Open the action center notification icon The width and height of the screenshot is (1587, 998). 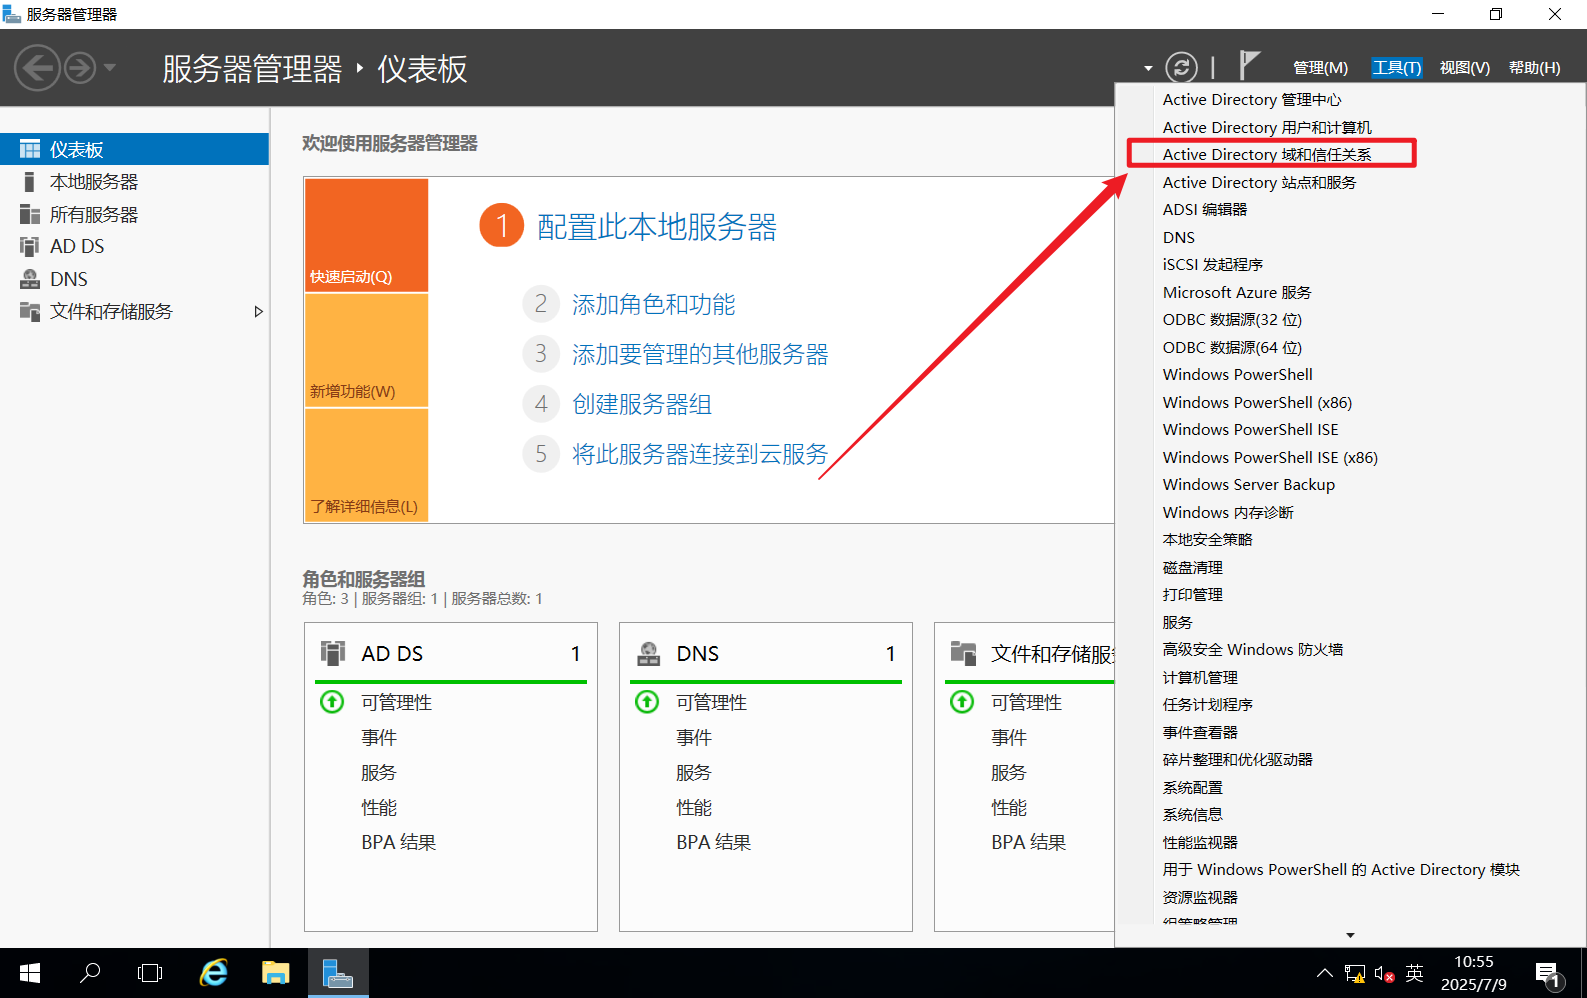coord(1549,974)
